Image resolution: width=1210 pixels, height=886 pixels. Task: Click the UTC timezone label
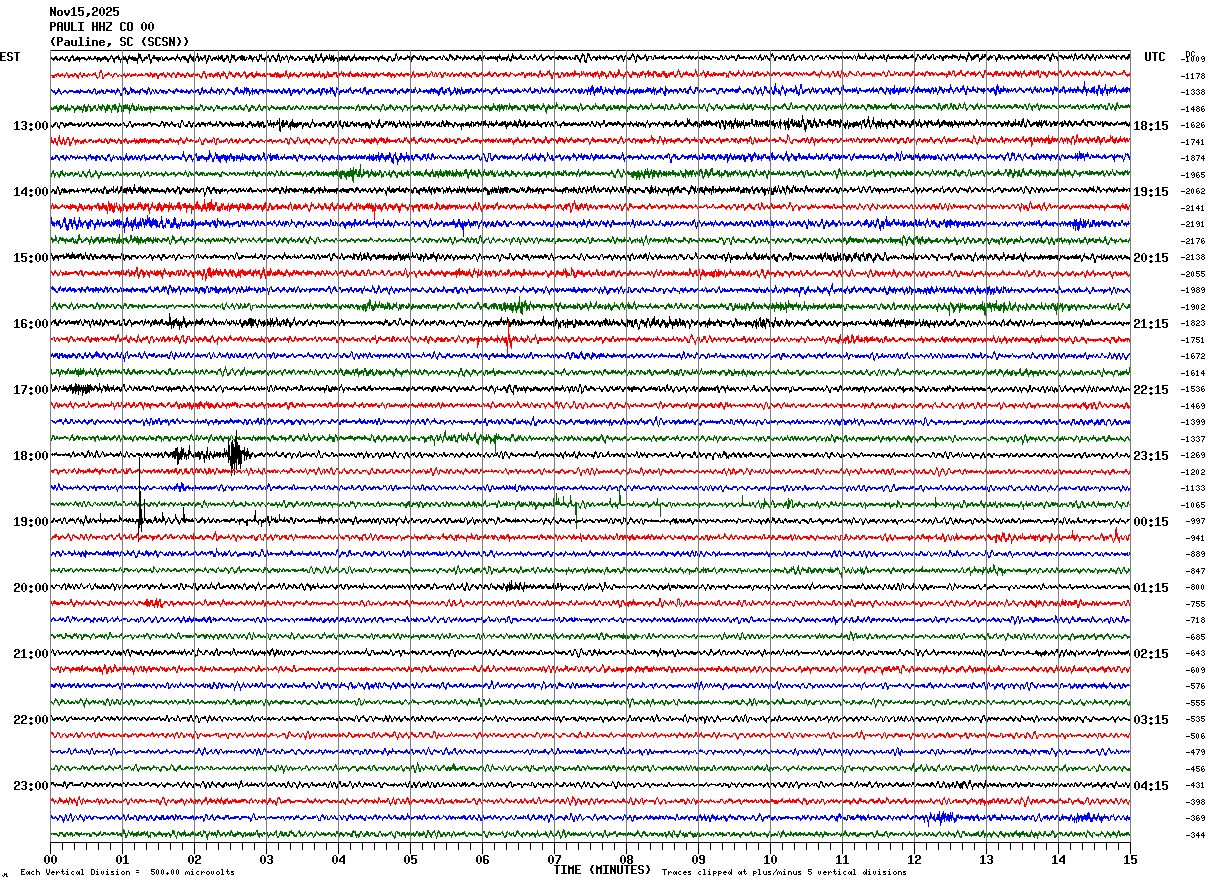pos(1155,57)
